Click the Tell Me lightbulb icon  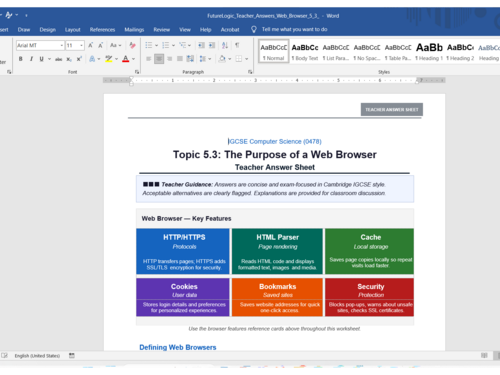tap(254, 30)
